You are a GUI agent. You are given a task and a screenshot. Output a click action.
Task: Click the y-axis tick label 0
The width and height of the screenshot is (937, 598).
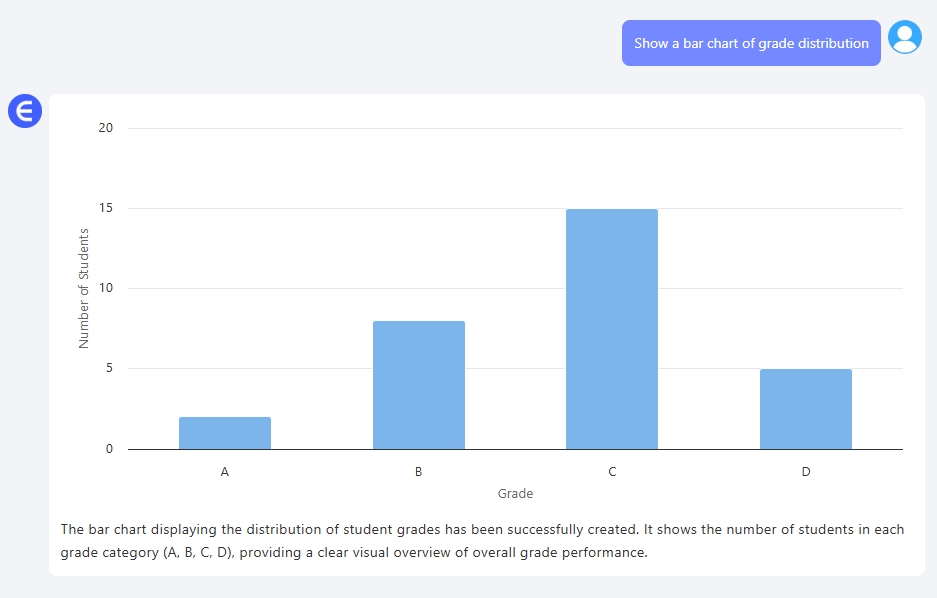(110, 449)
